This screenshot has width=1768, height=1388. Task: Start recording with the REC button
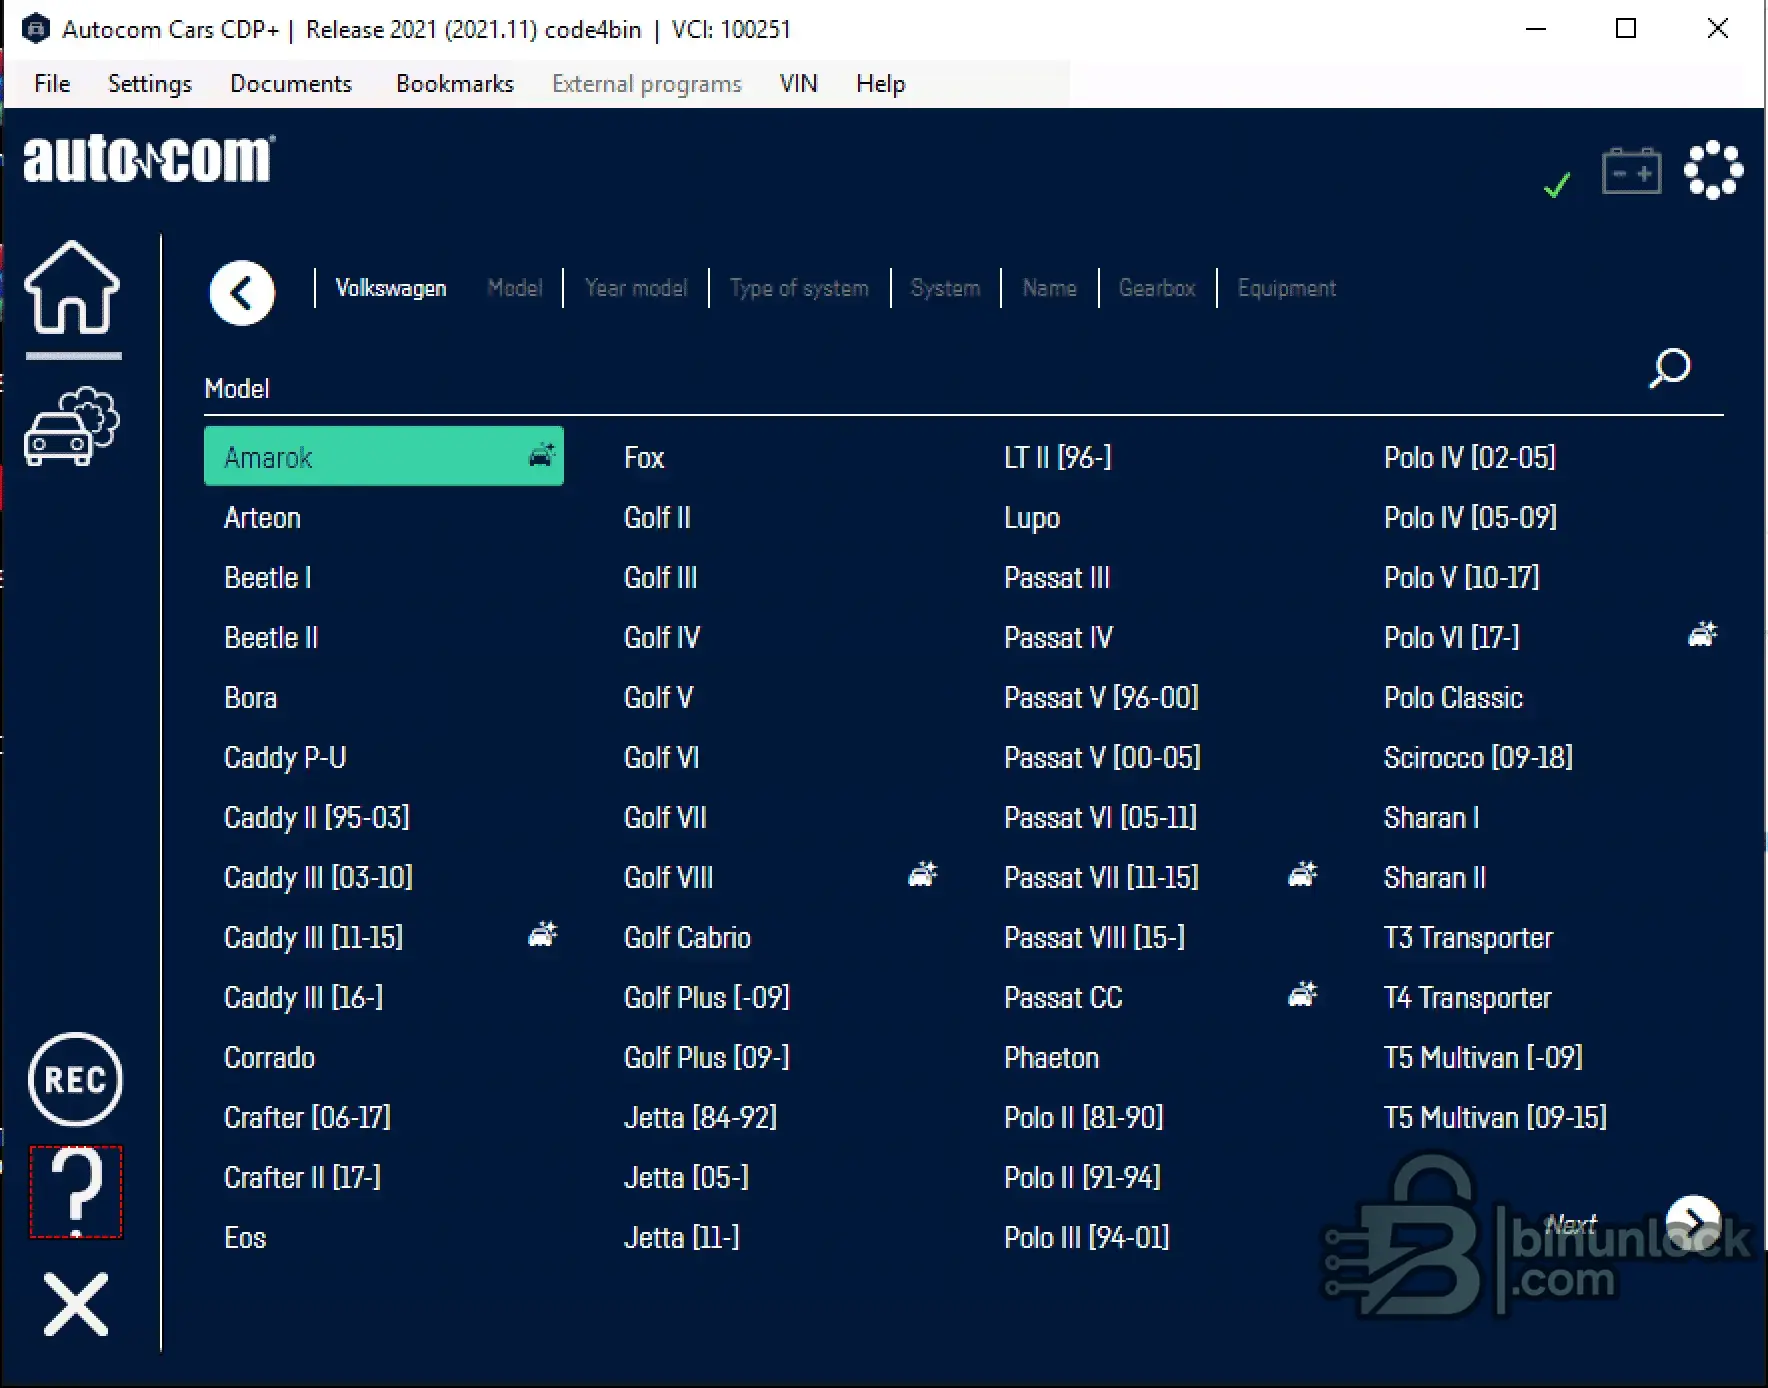[x=75, y=1080]
